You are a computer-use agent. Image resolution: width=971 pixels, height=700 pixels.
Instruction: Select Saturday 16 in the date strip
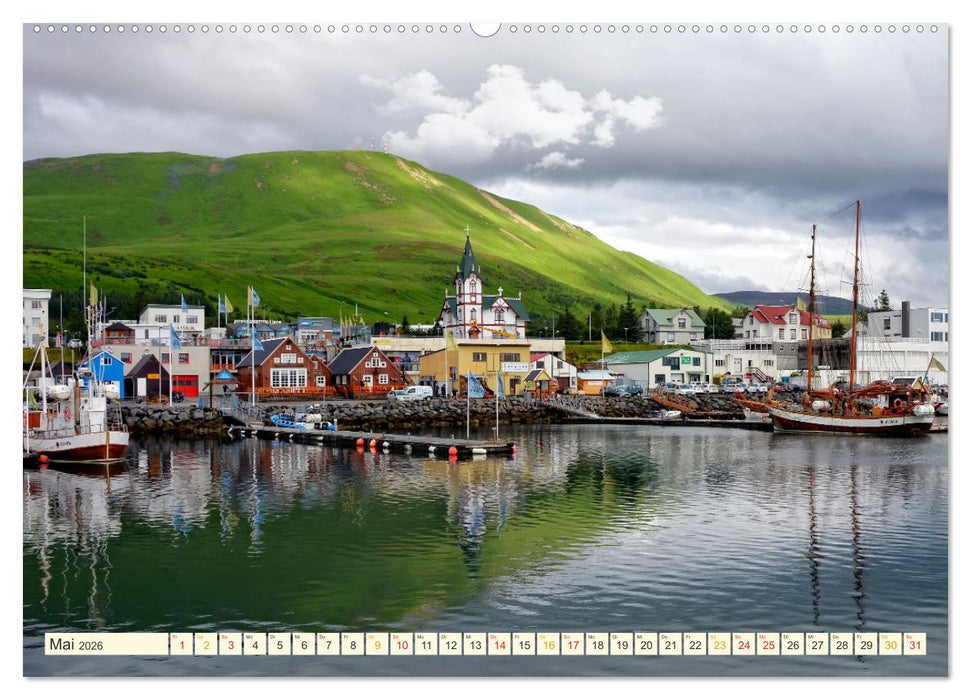[x=548, y=644]
